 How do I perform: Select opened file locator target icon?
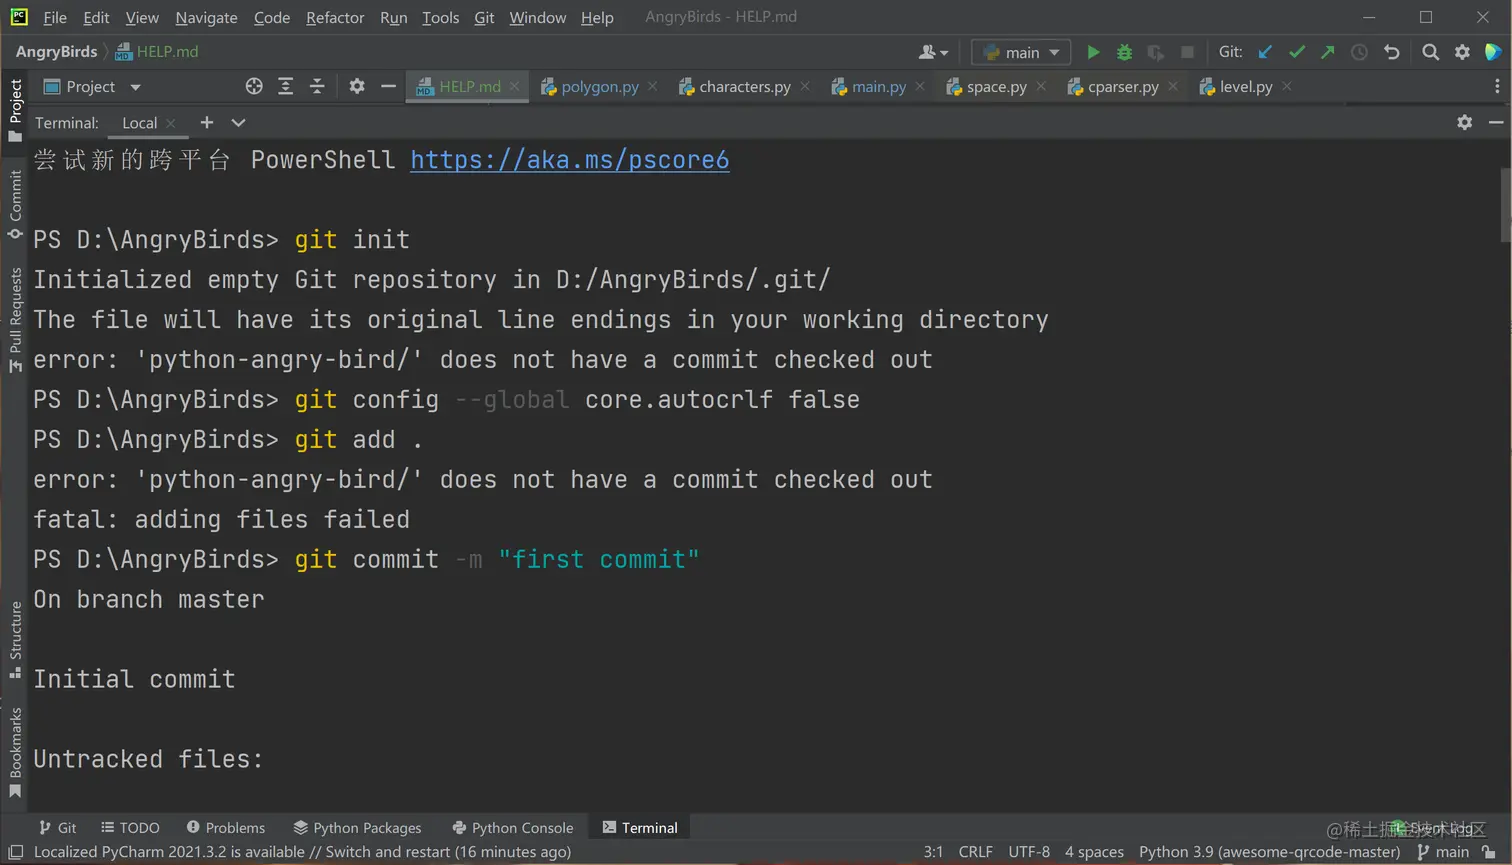(254, 87)
